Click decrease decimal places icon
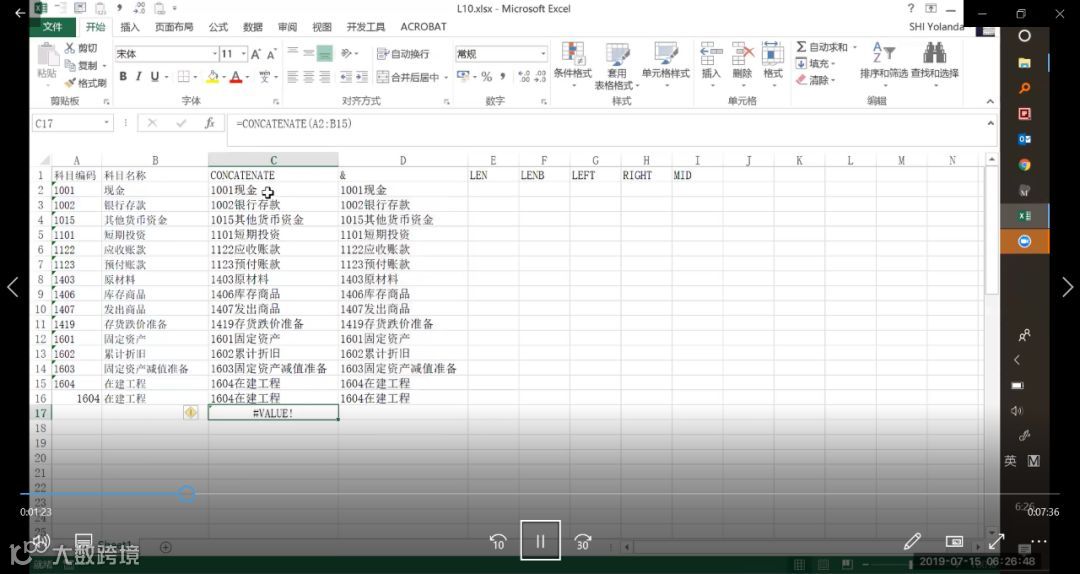 pos(541,76)
